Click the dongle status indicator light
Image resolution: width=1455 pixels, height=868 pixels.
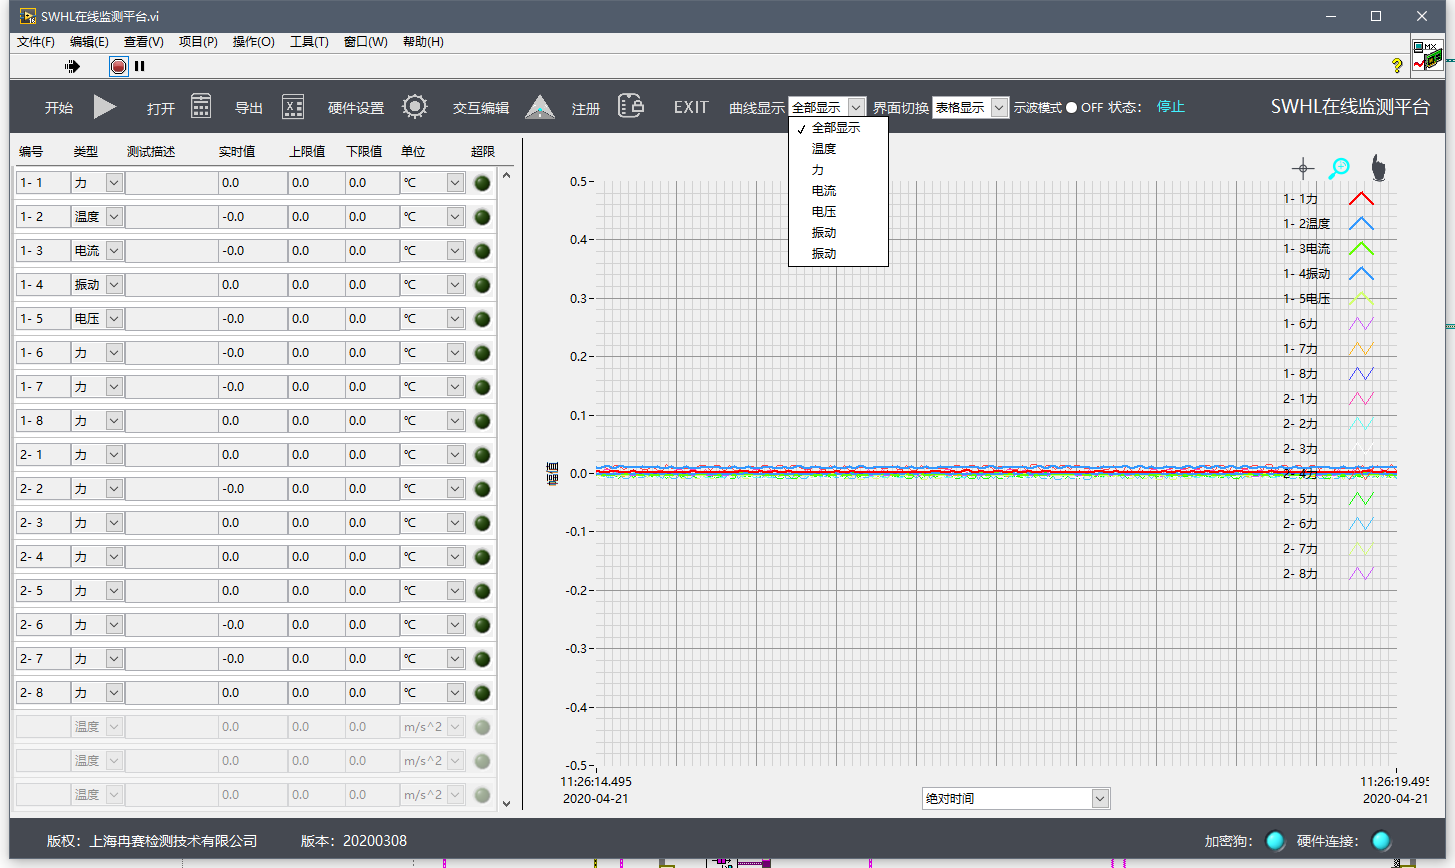click(1275, 841)
